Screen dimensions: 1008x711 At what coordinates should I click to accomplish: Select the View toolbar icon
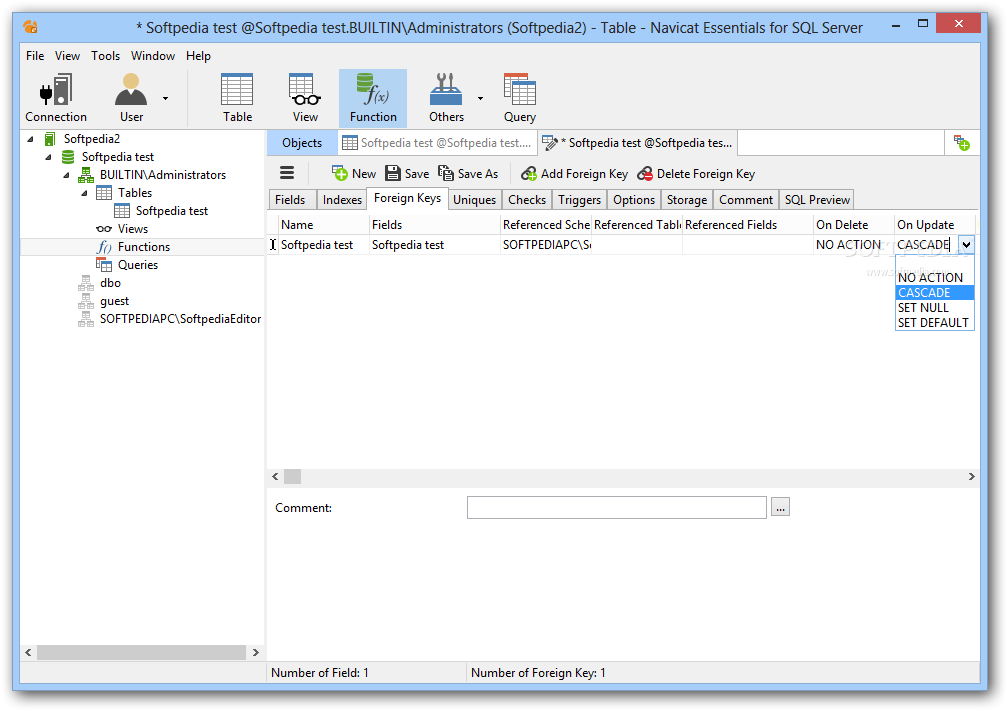point(305,98)
